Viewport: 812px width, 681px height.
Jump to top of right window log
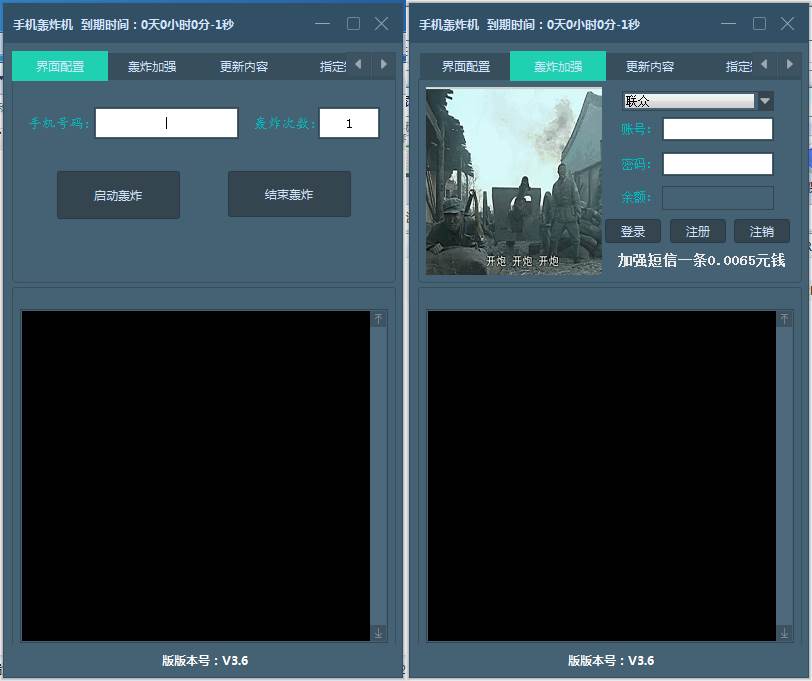pyautogui.click(x=784, y=319)
